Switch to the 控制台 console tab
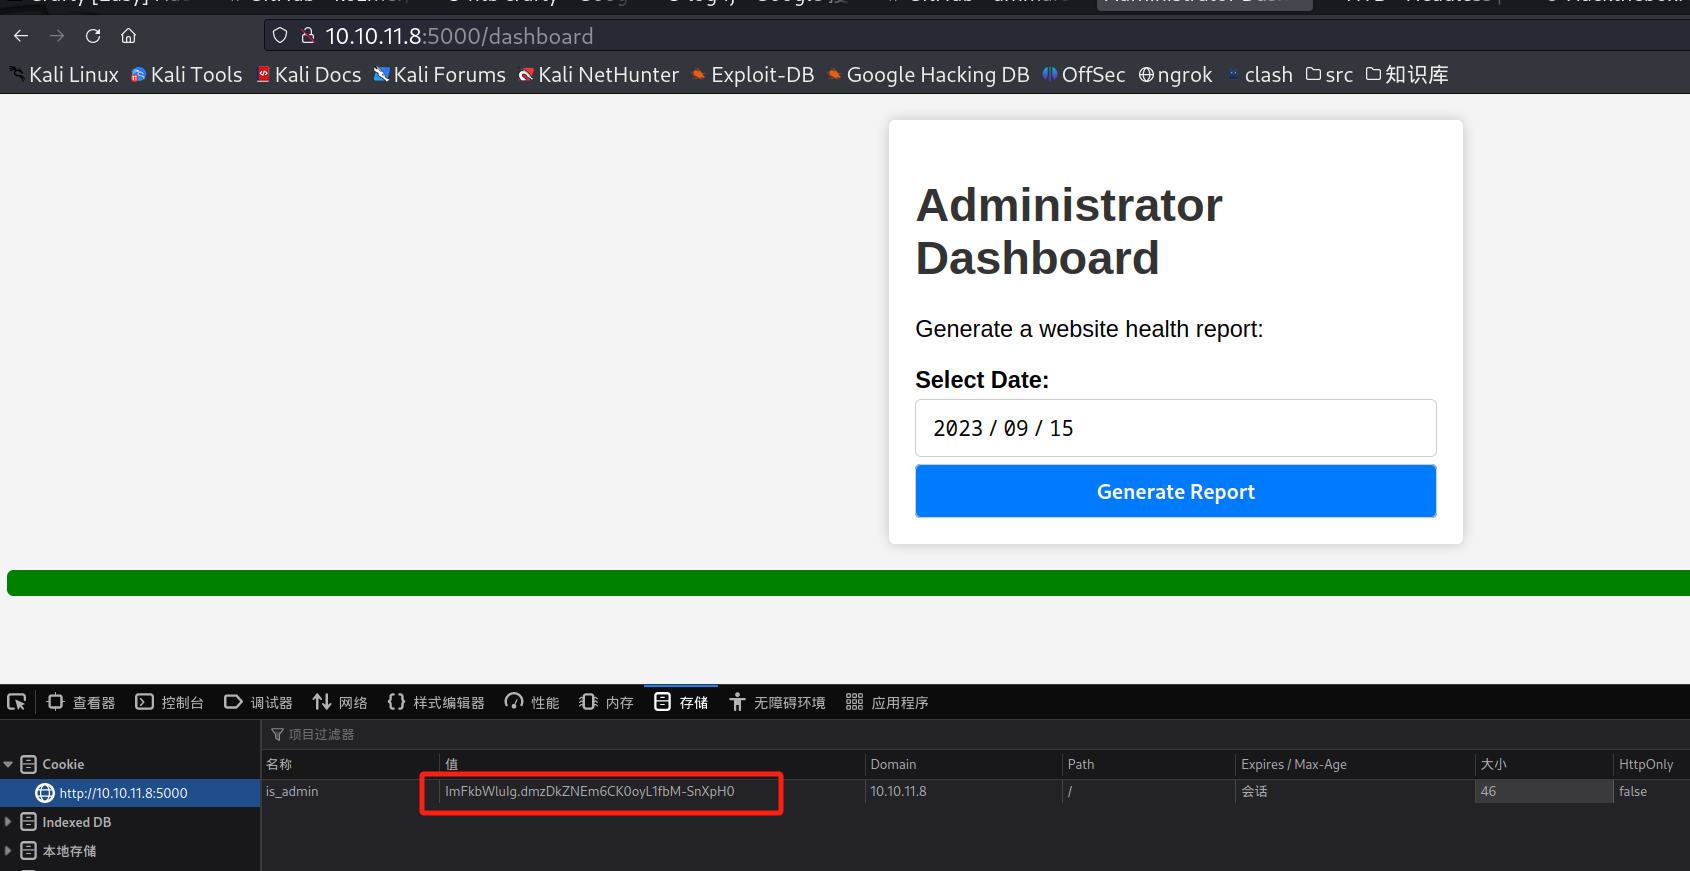Screen dimensions: 1690x871 point(170,702)
